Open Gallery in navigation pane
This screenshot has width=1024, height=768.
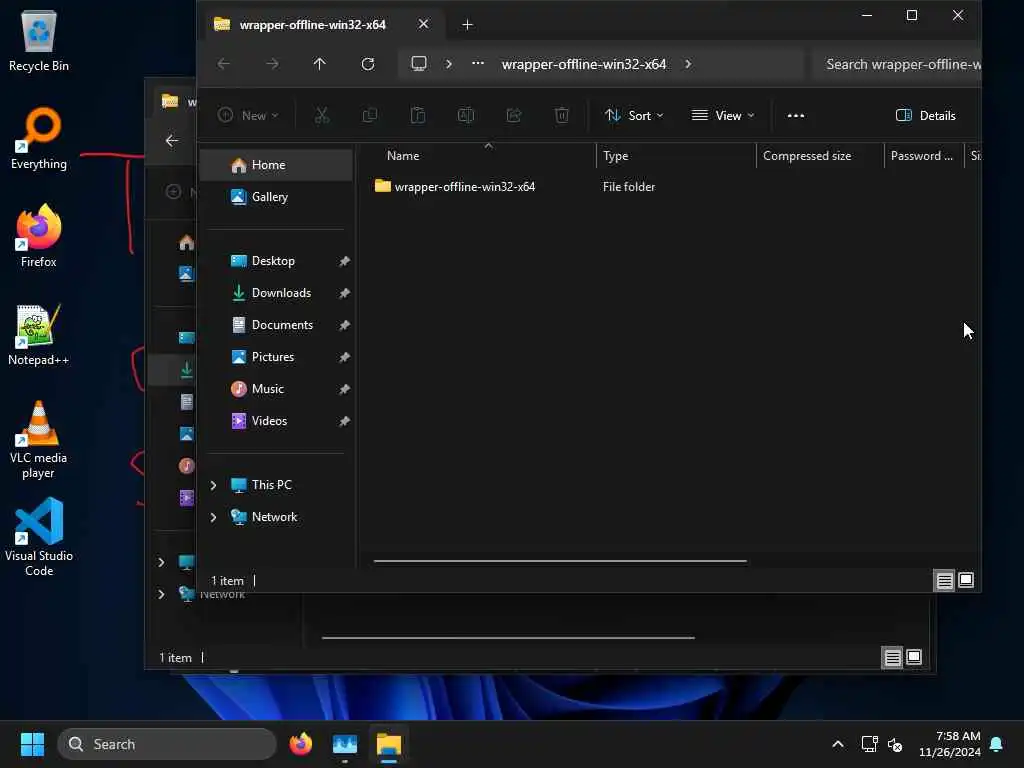click(276, 197)
